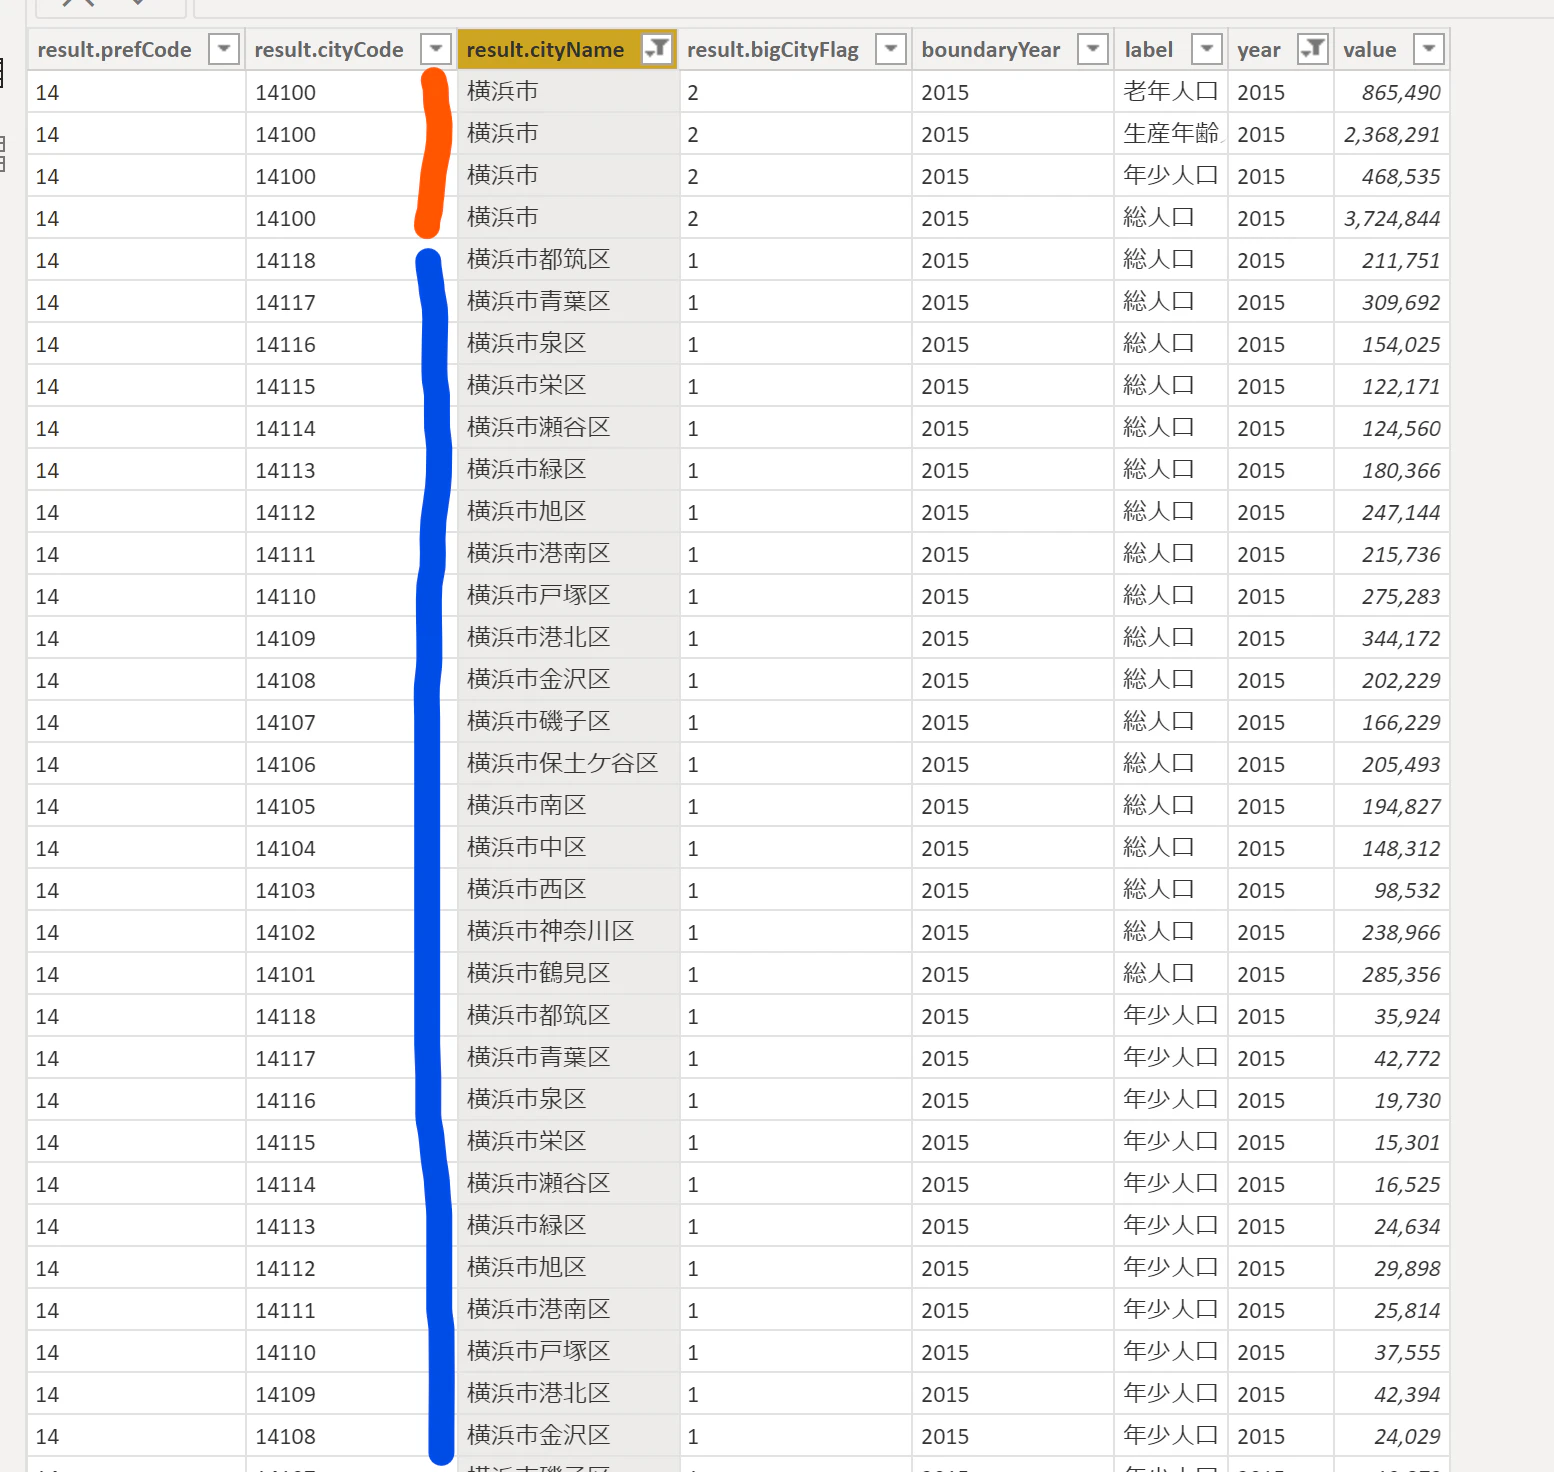
Task: Click the value cell 122,171
Action: coord(1391,386)
